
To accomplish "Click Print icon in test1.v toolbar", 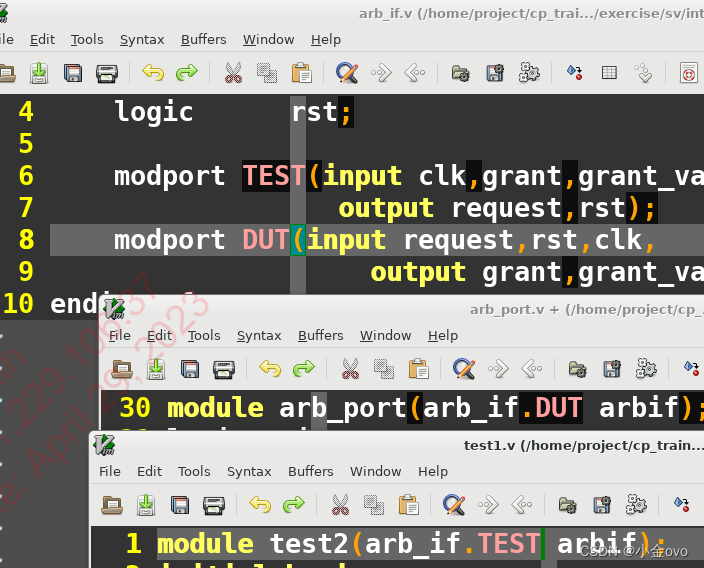I will [214, 506].
